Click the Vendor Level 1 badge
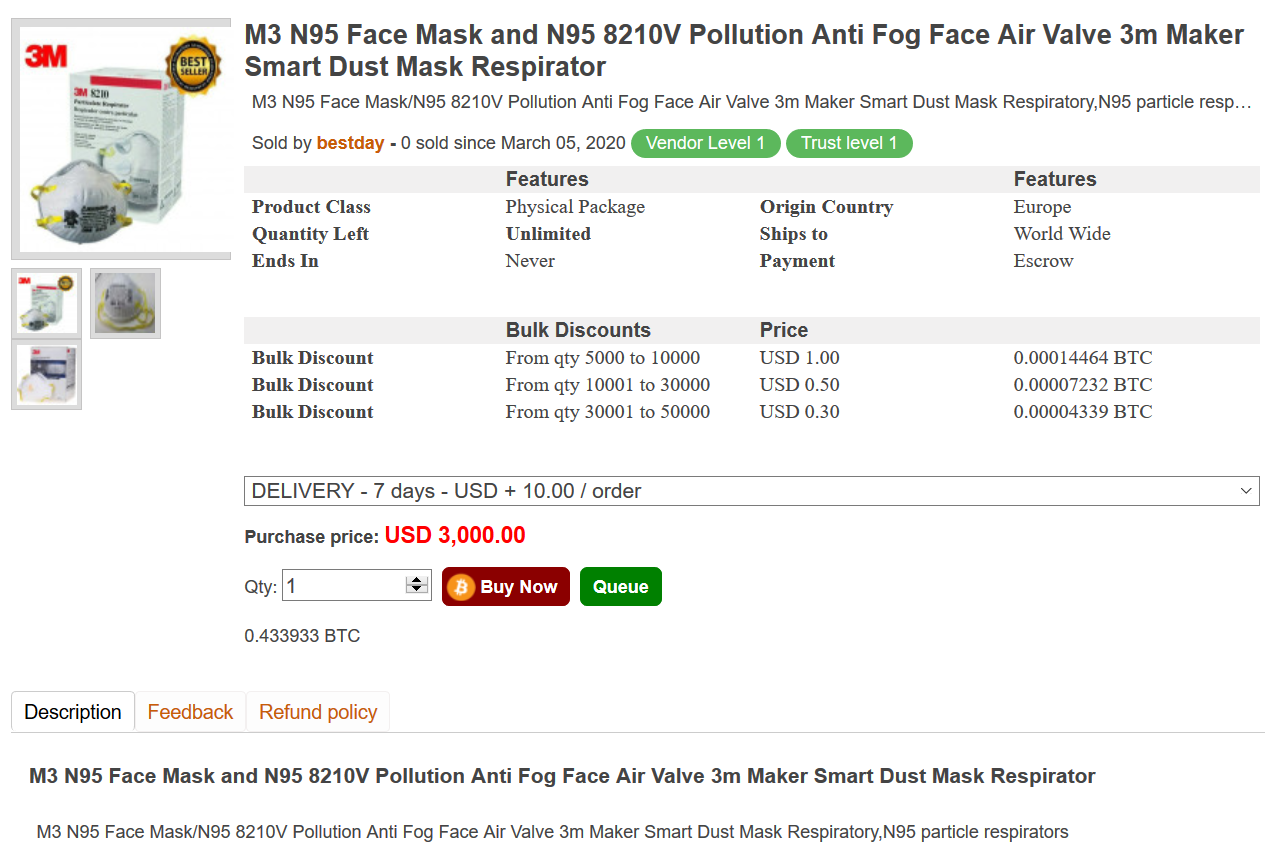This screenshot has width=1283, height=847. [x=705, y=143]
